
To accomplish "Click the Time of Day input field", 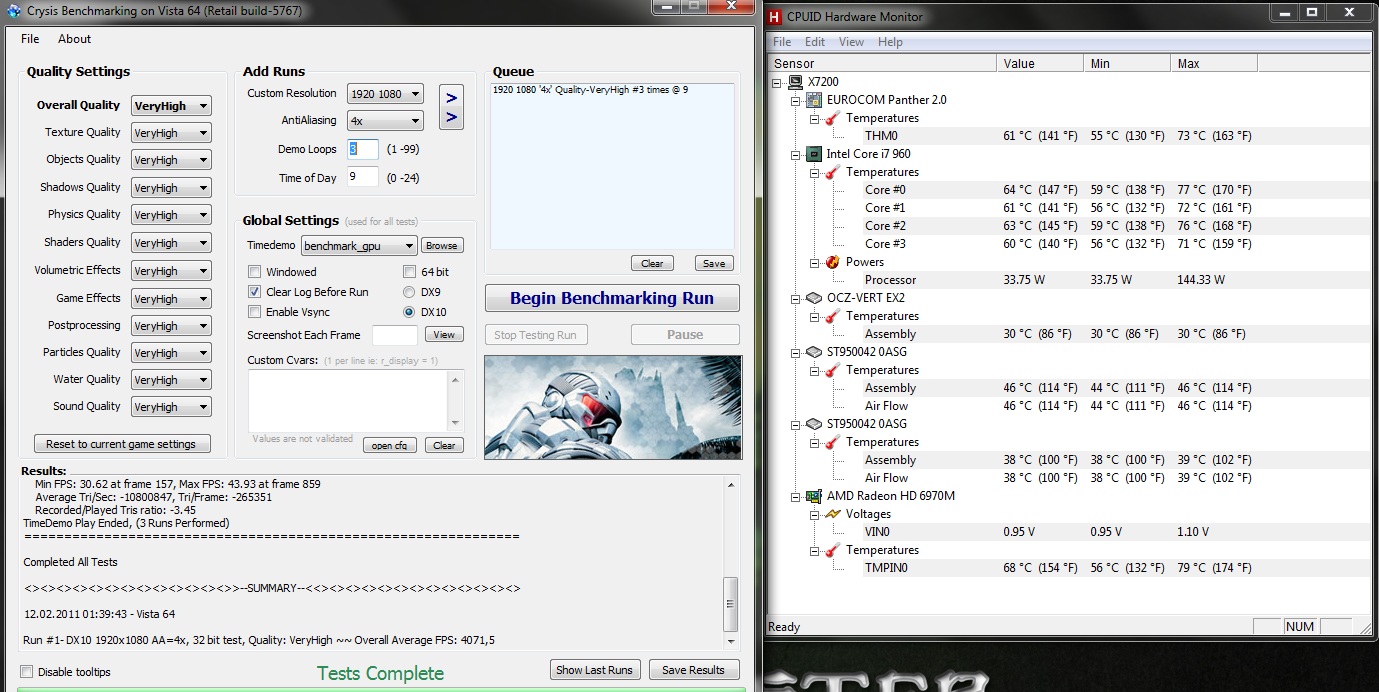I will coord(363,177).
